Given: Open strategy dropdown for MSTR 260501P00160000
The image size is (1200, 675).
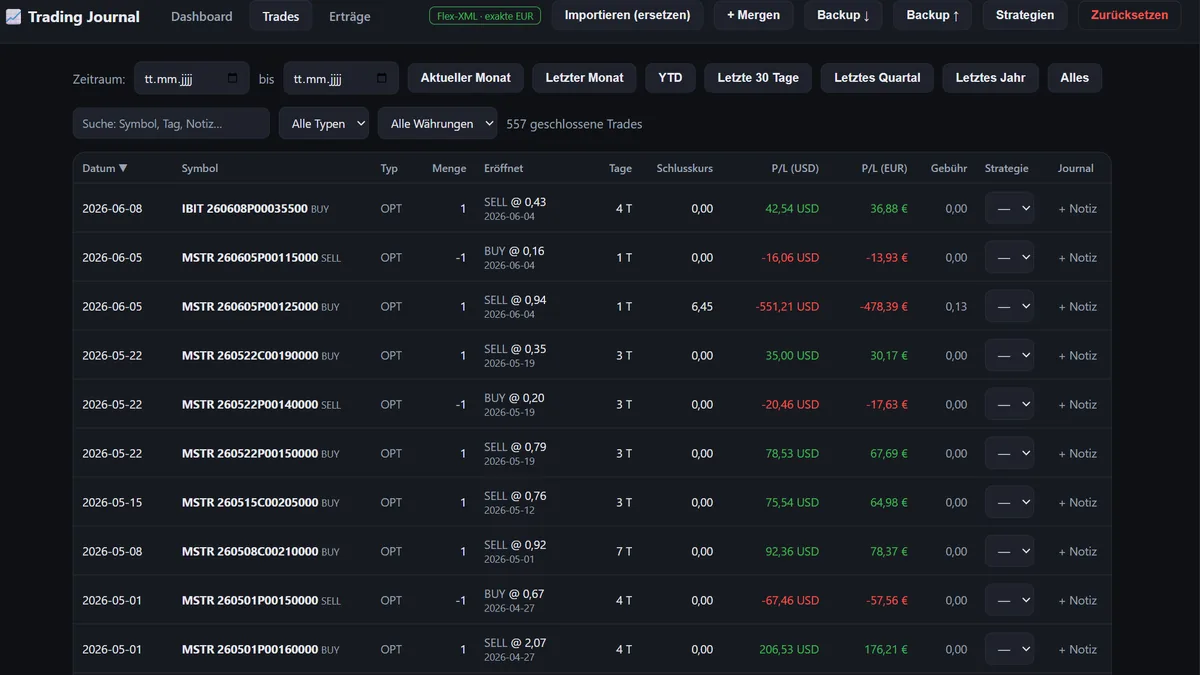Looking at the screenshot, I should click(x=1009, y=649).
